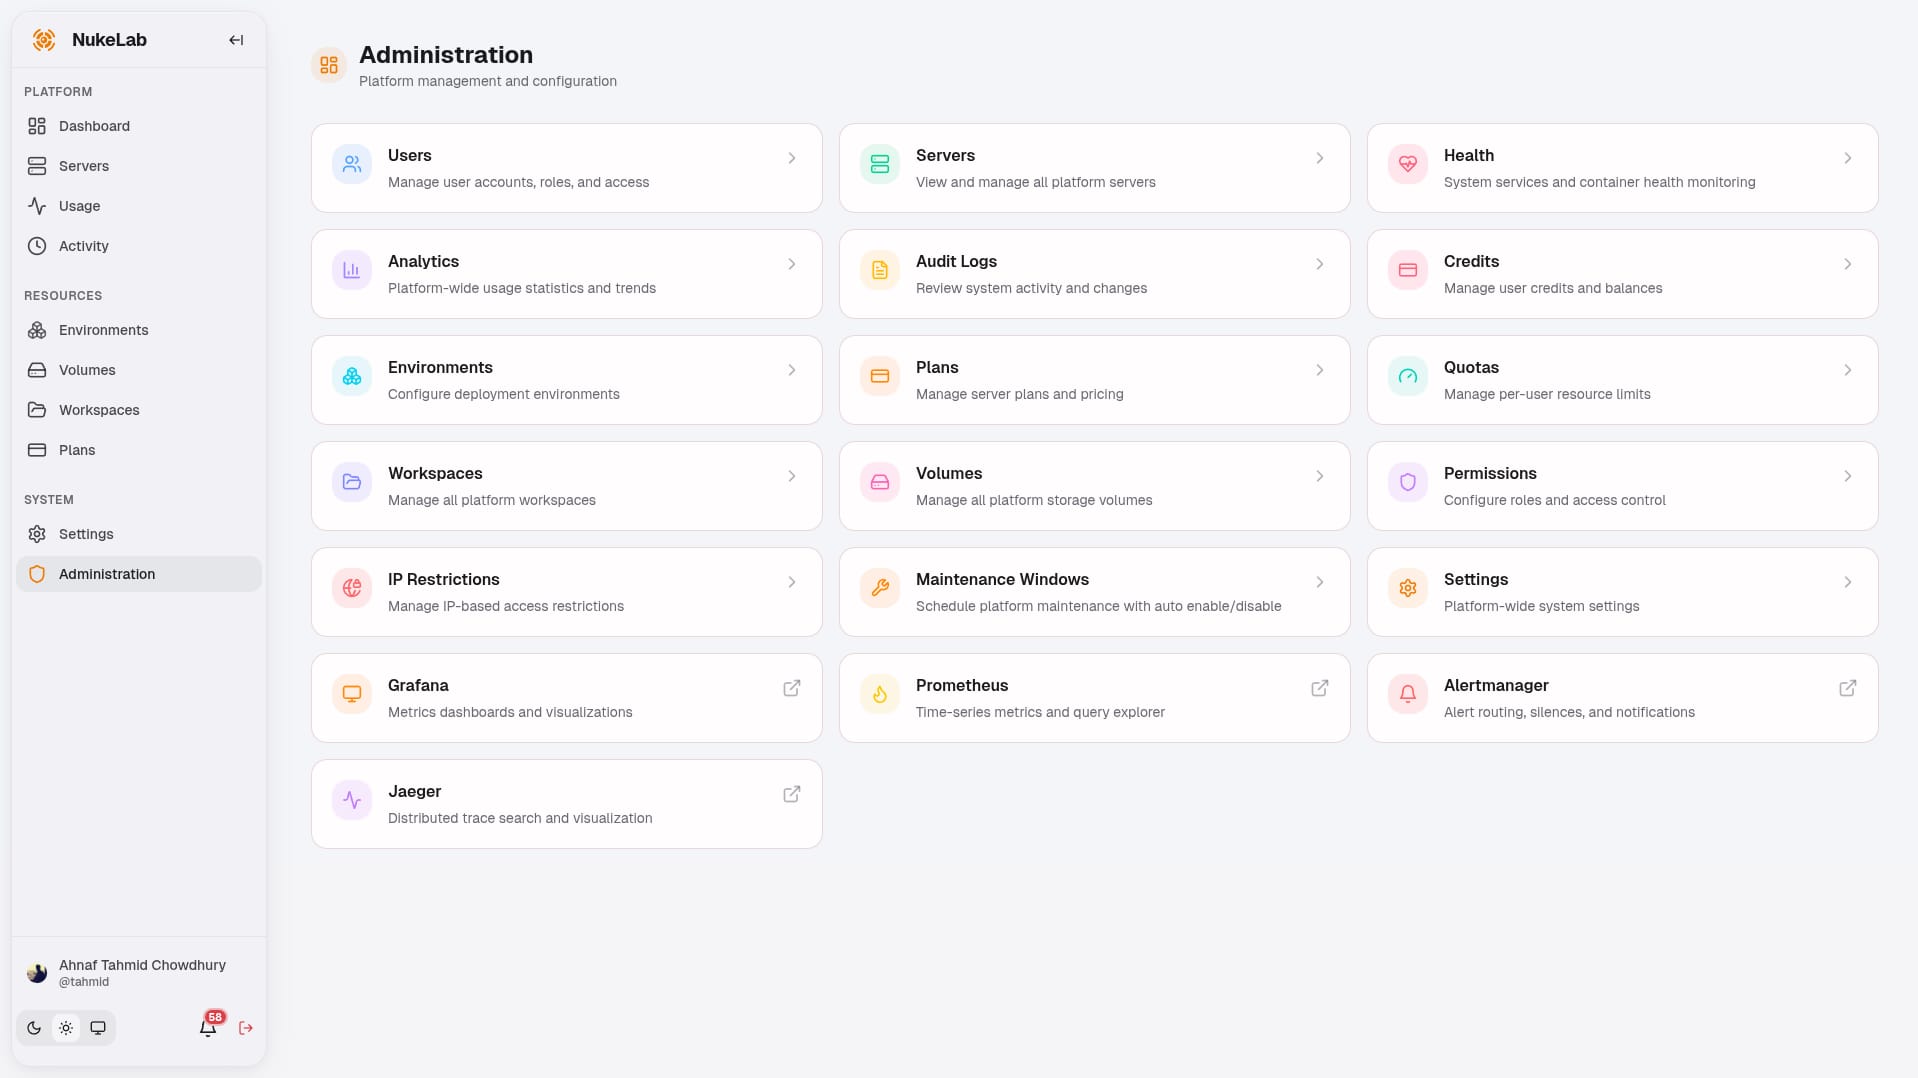1918x1078 pixels.
Task: Click the chevron on the Quotas card
Action: pos(1848,370)
